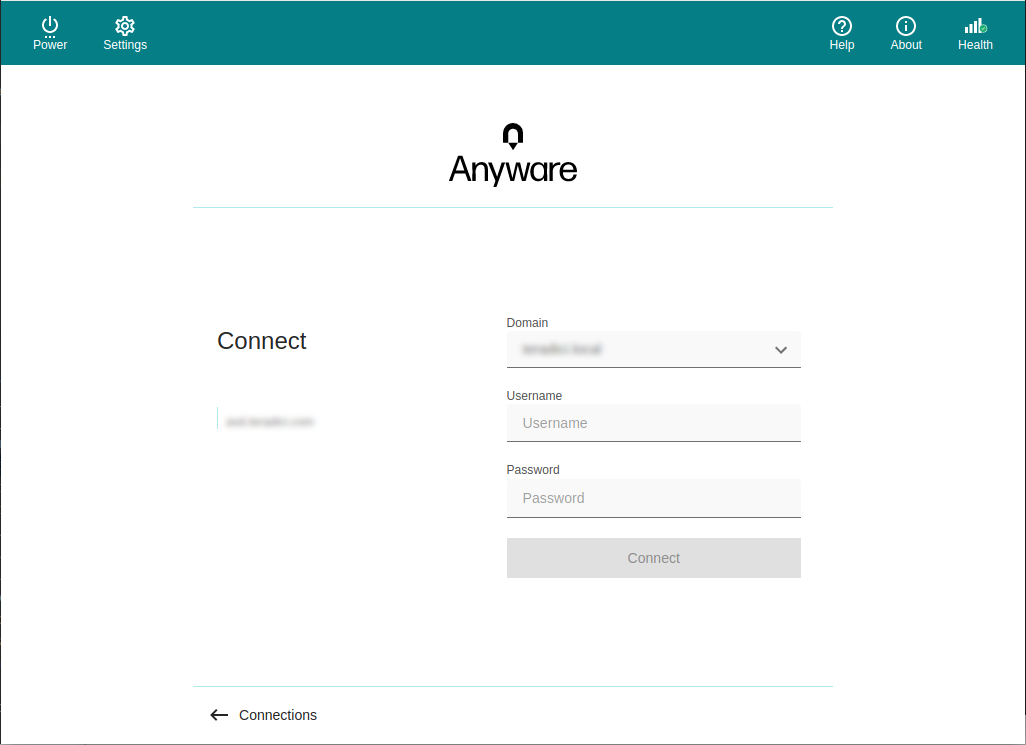Open Settings via the gear icon
The width and height of the screenshot is (1026, 745).
pos(125,26)
